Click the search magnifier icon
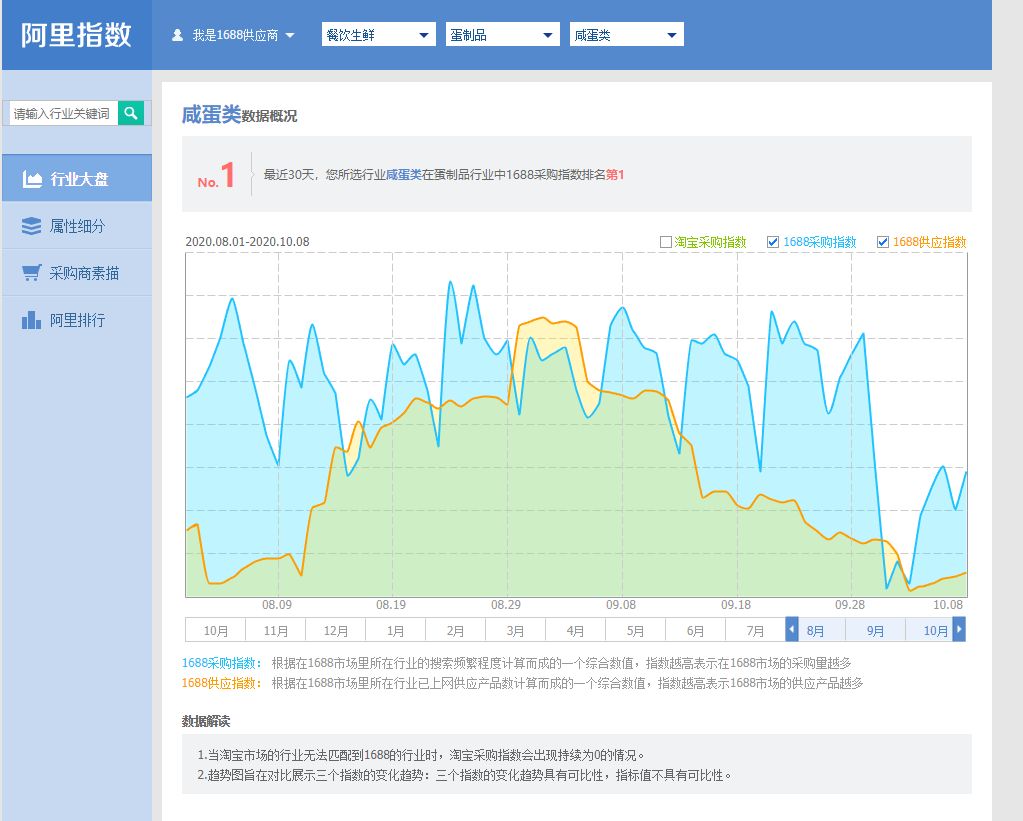The image size is (1023, 821). click(x=130, y=113)
